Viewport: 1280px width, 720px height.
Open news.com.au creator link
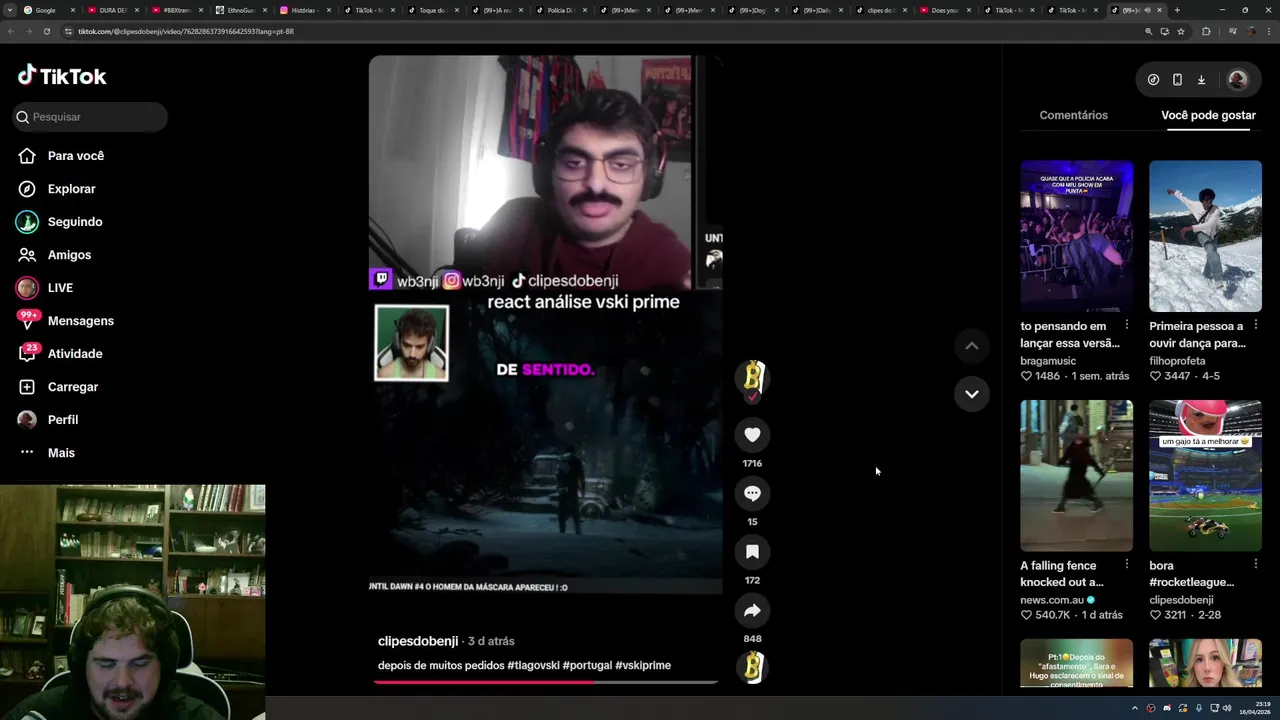(1052, 600)
